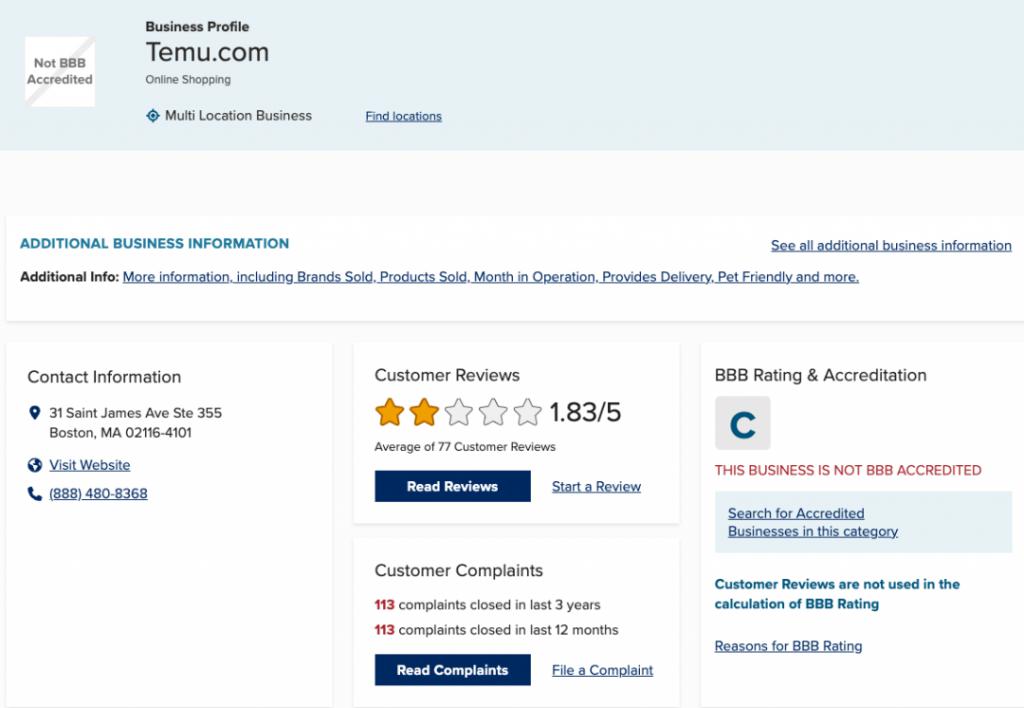The height and width of the screenshot is (708, 1024).
Task: Click the phone icon beside the number
Action: pos(35,494)
